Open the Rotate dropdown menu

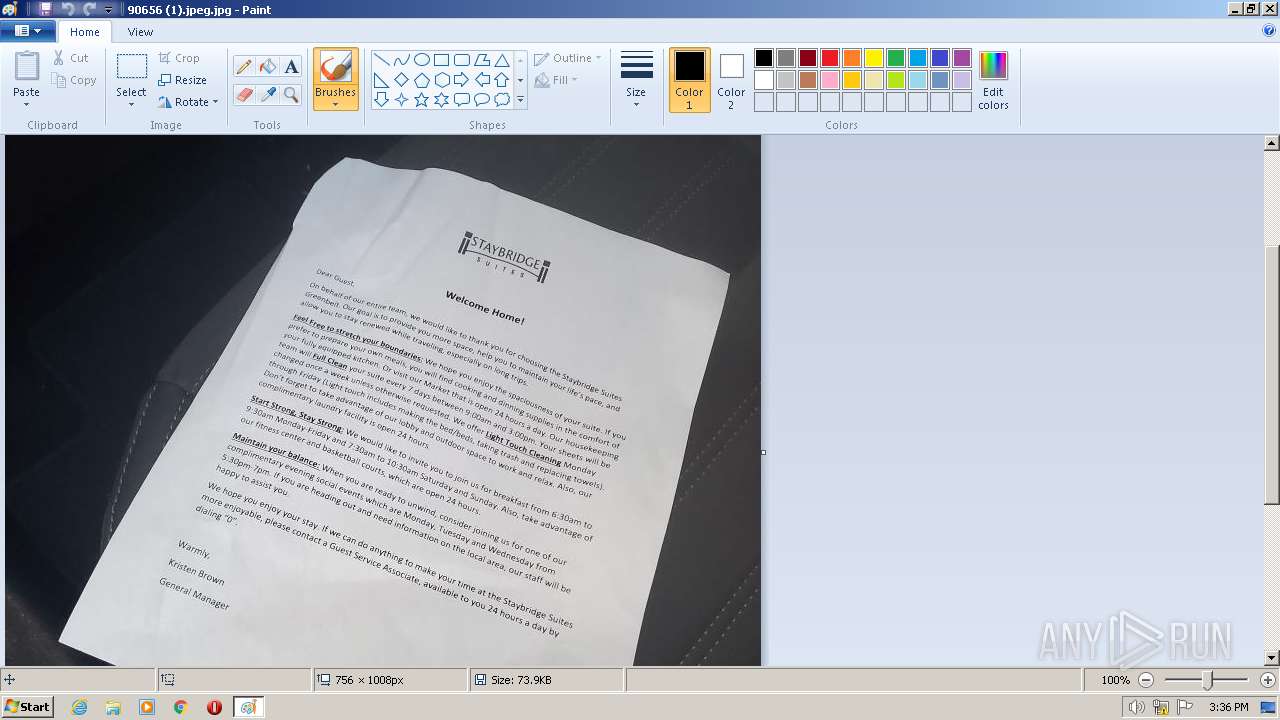pyautogui.click(x=188, y=102)
